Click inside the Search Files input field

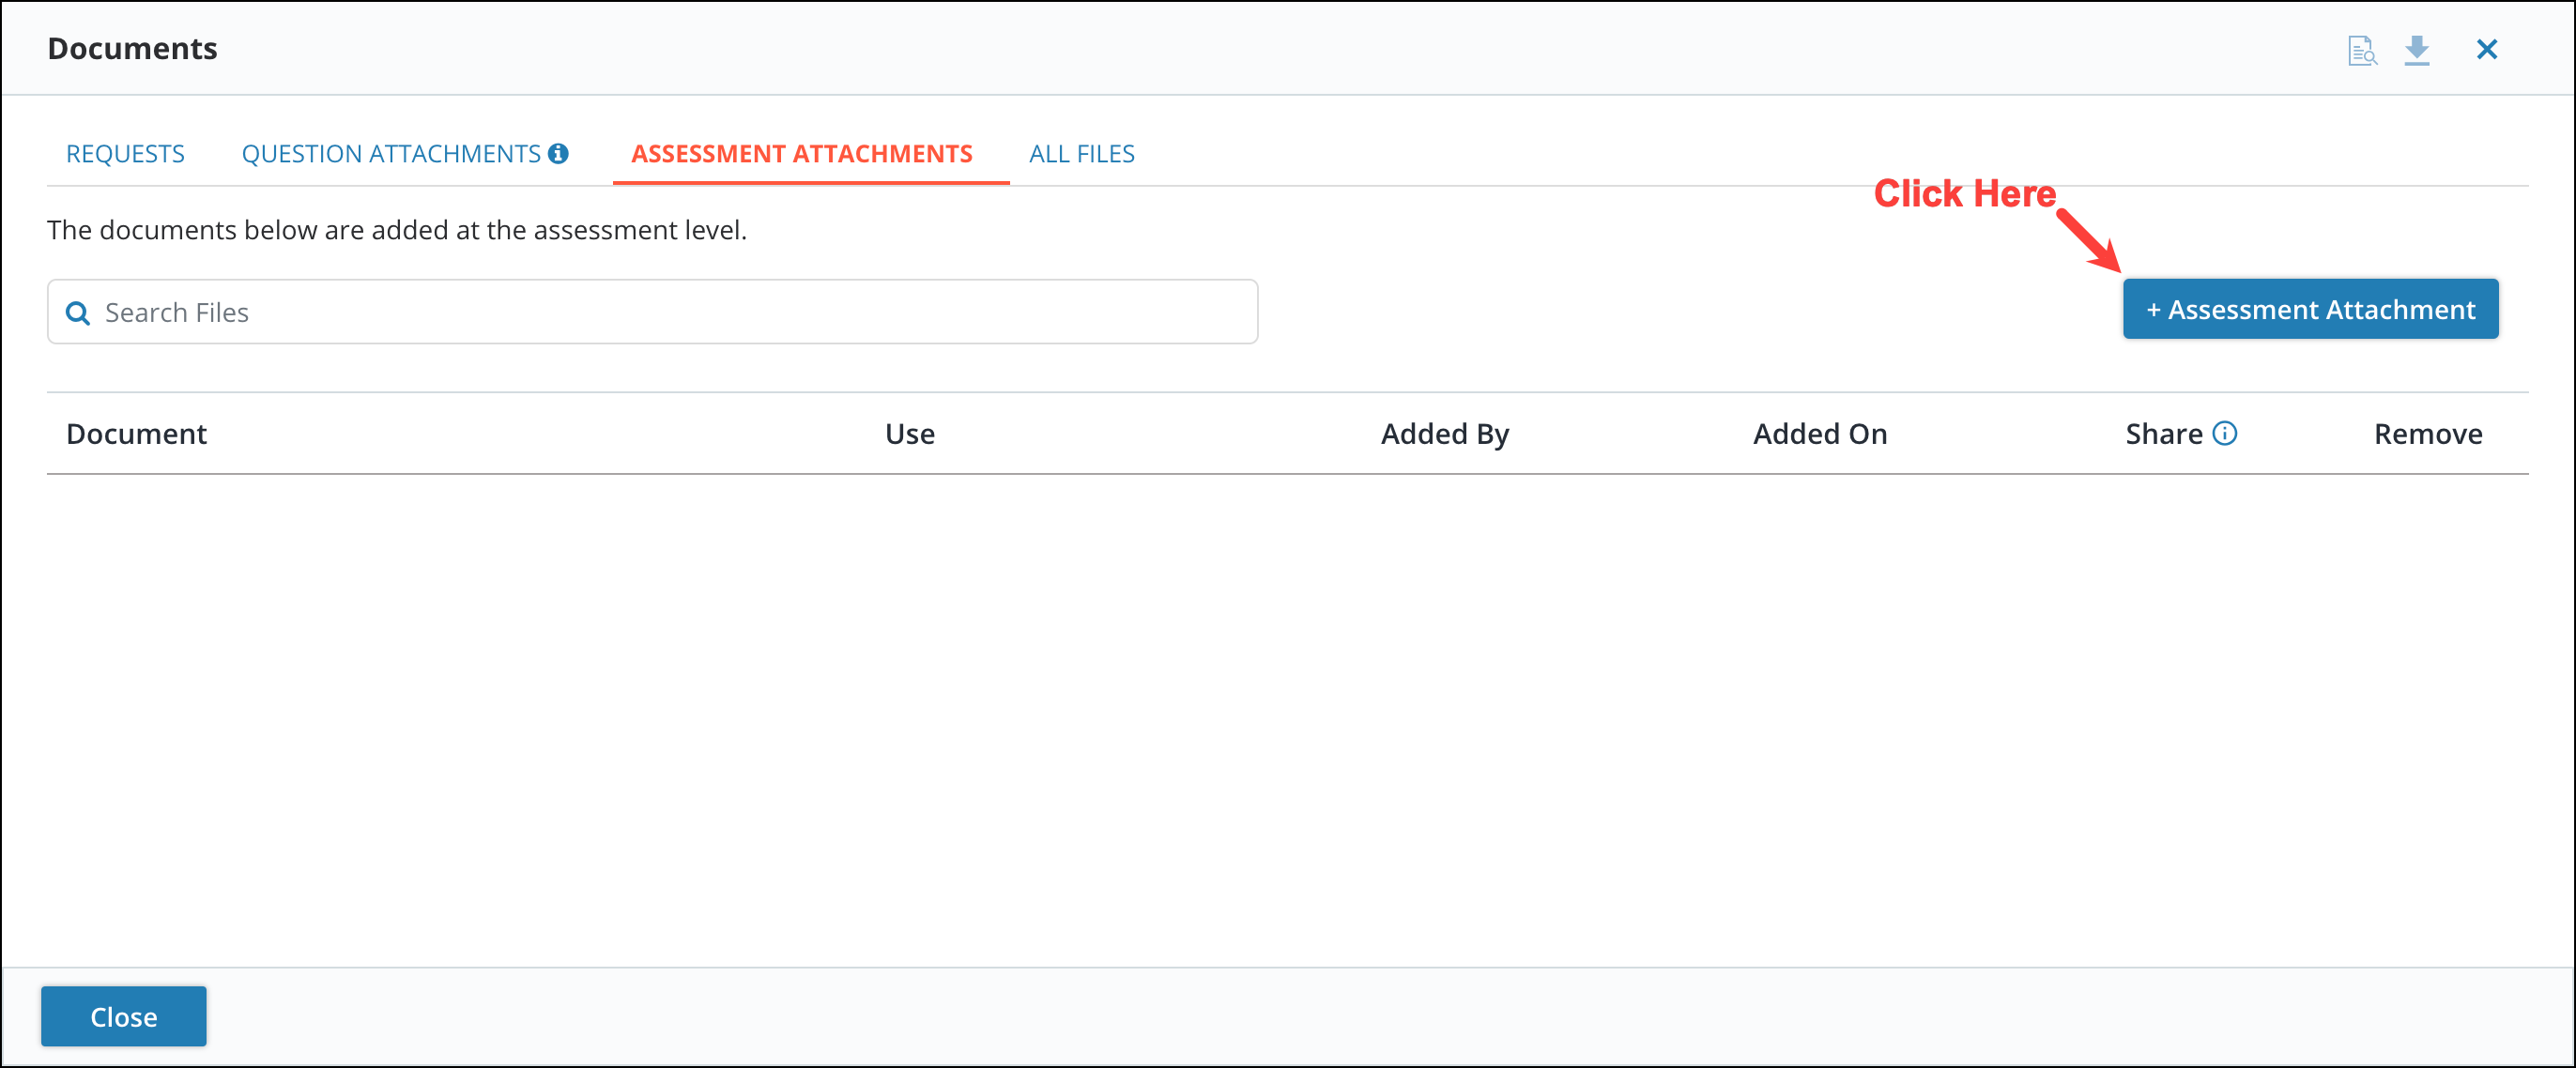coord(650,311)
